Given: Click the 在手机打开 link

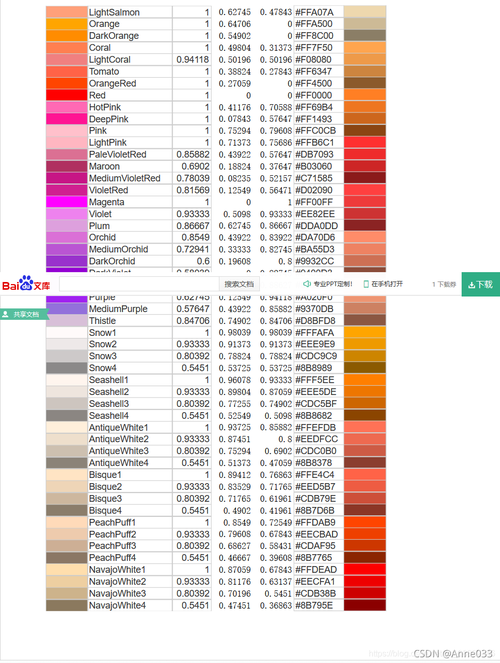Looking at the screenshot, I should [x=387, y=284].
